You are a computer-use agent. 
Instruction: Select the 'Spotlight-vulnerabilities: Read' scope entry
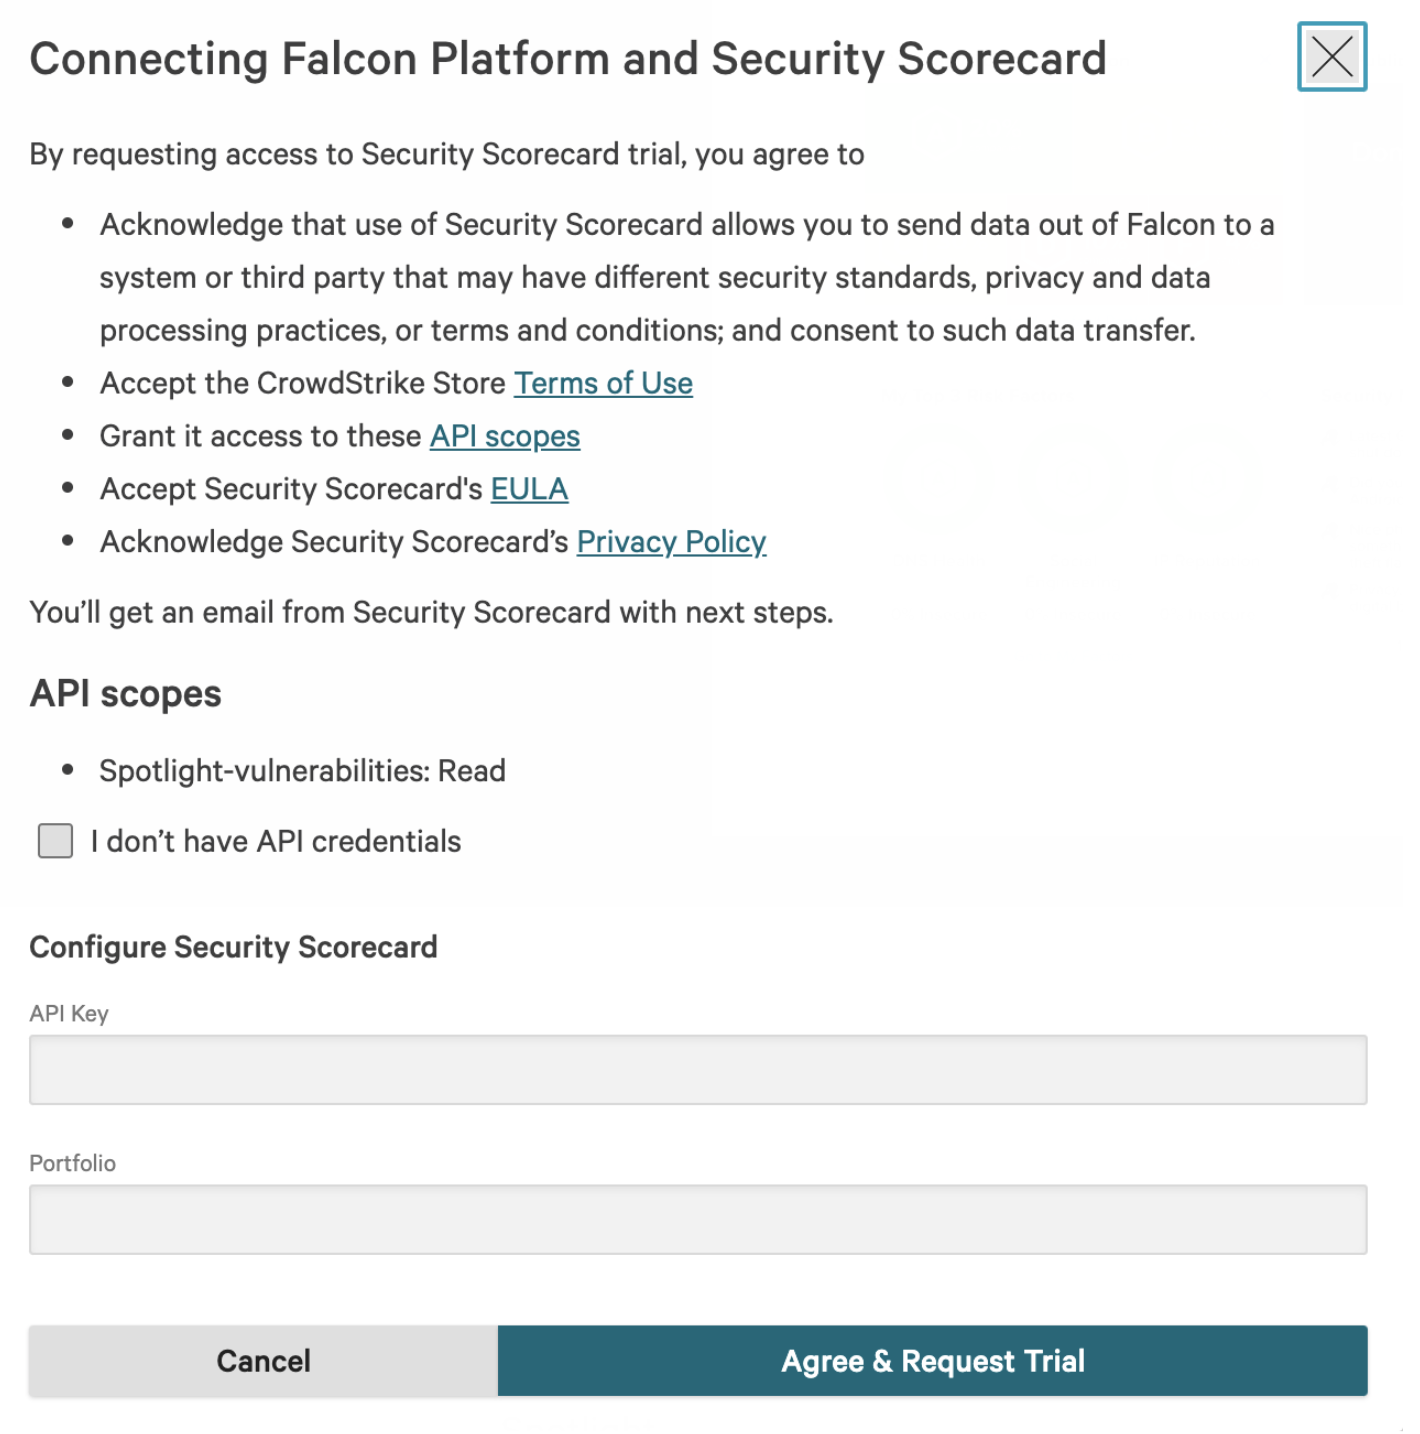click(x=302, y=770)
